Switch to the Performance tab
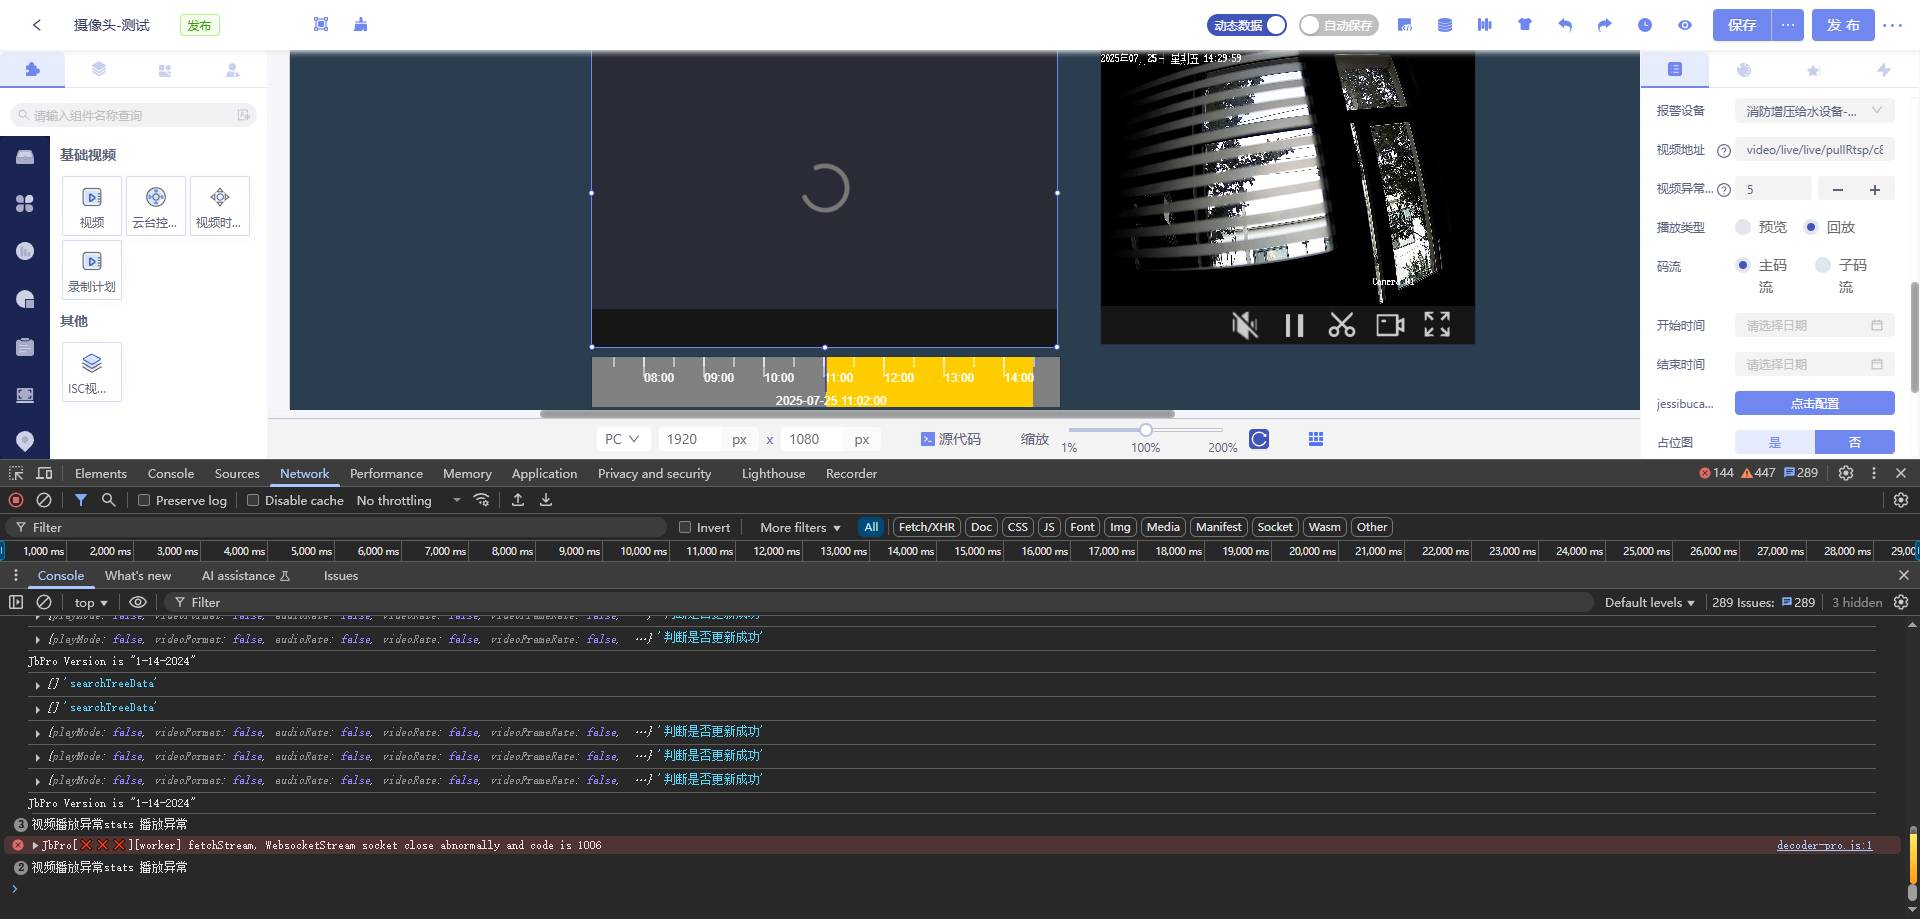 click(386, 473)
